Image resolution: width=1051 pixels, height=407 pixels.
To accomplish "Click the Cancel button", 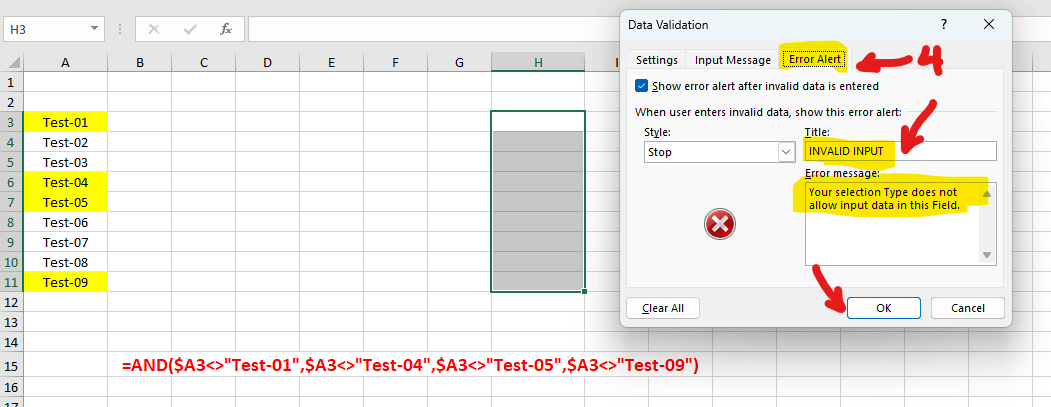I will tap(968, 308).
